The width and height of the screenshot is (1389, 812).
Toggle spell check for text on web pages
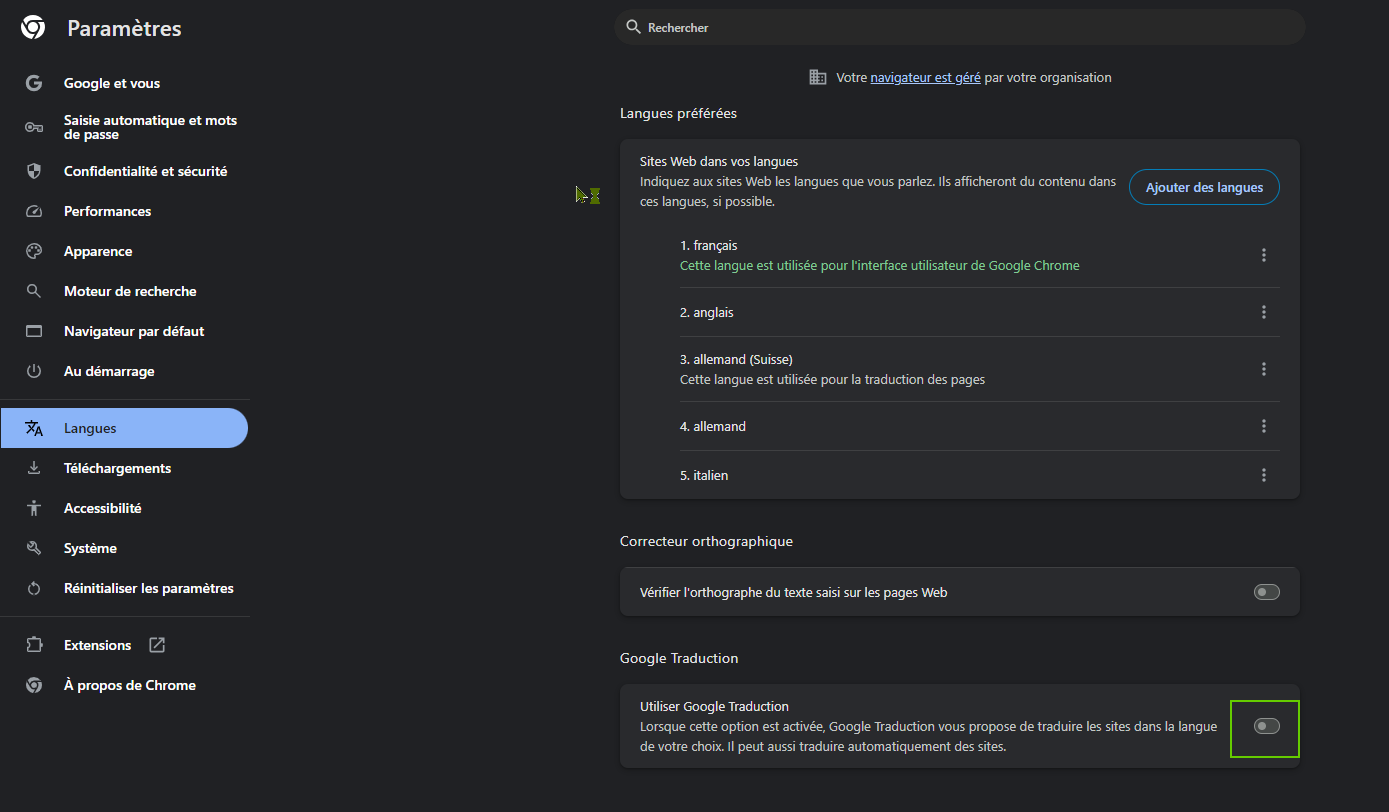pyautogui.click(x=1266, y=592)
